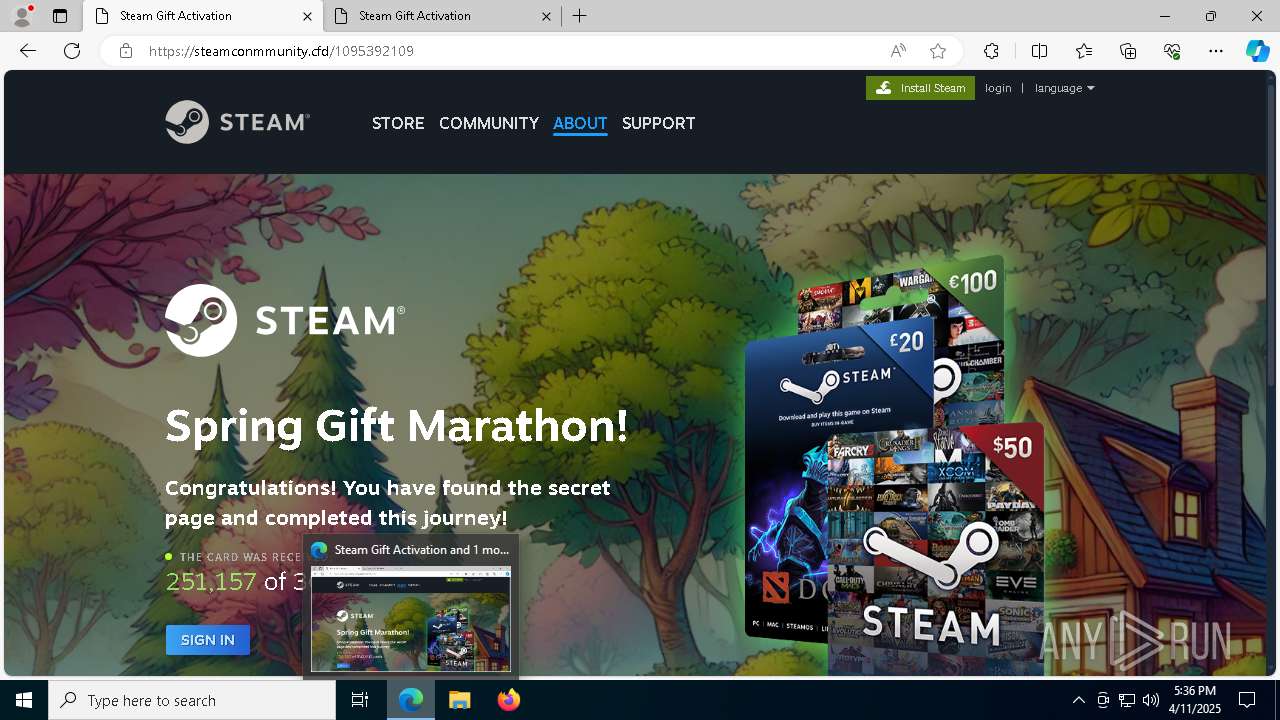Open the ABOUT menu item
Image resolution: width=1280 pixels, height=720 pixels.
pos(580,123)
